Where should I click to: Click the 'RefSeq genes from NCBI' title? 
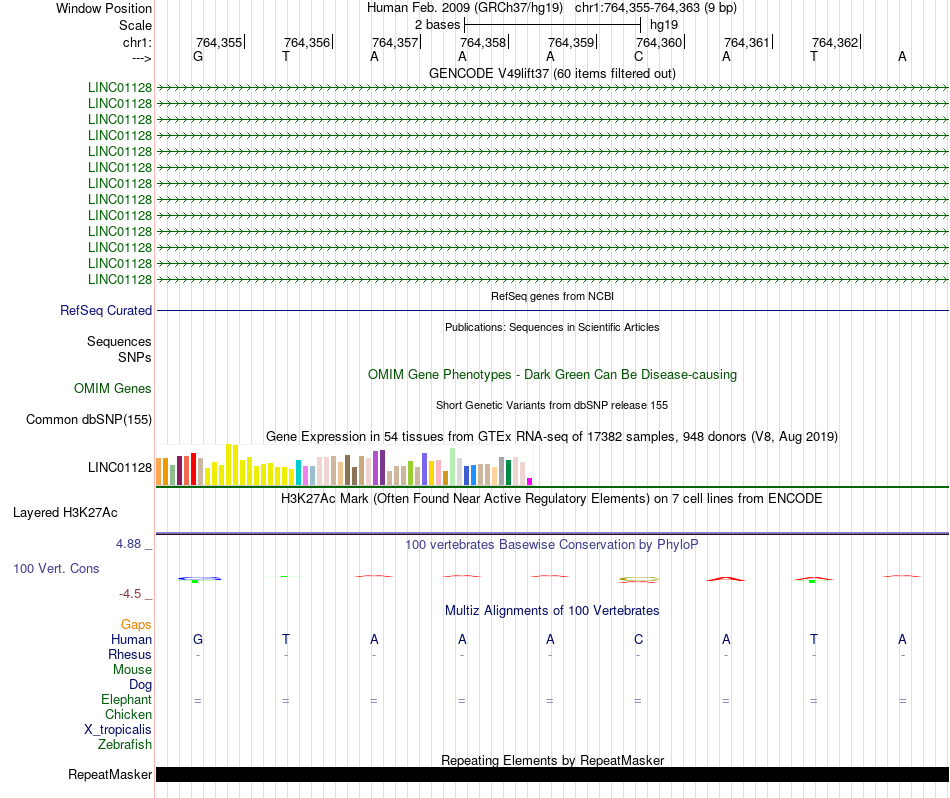pos(552,296)
